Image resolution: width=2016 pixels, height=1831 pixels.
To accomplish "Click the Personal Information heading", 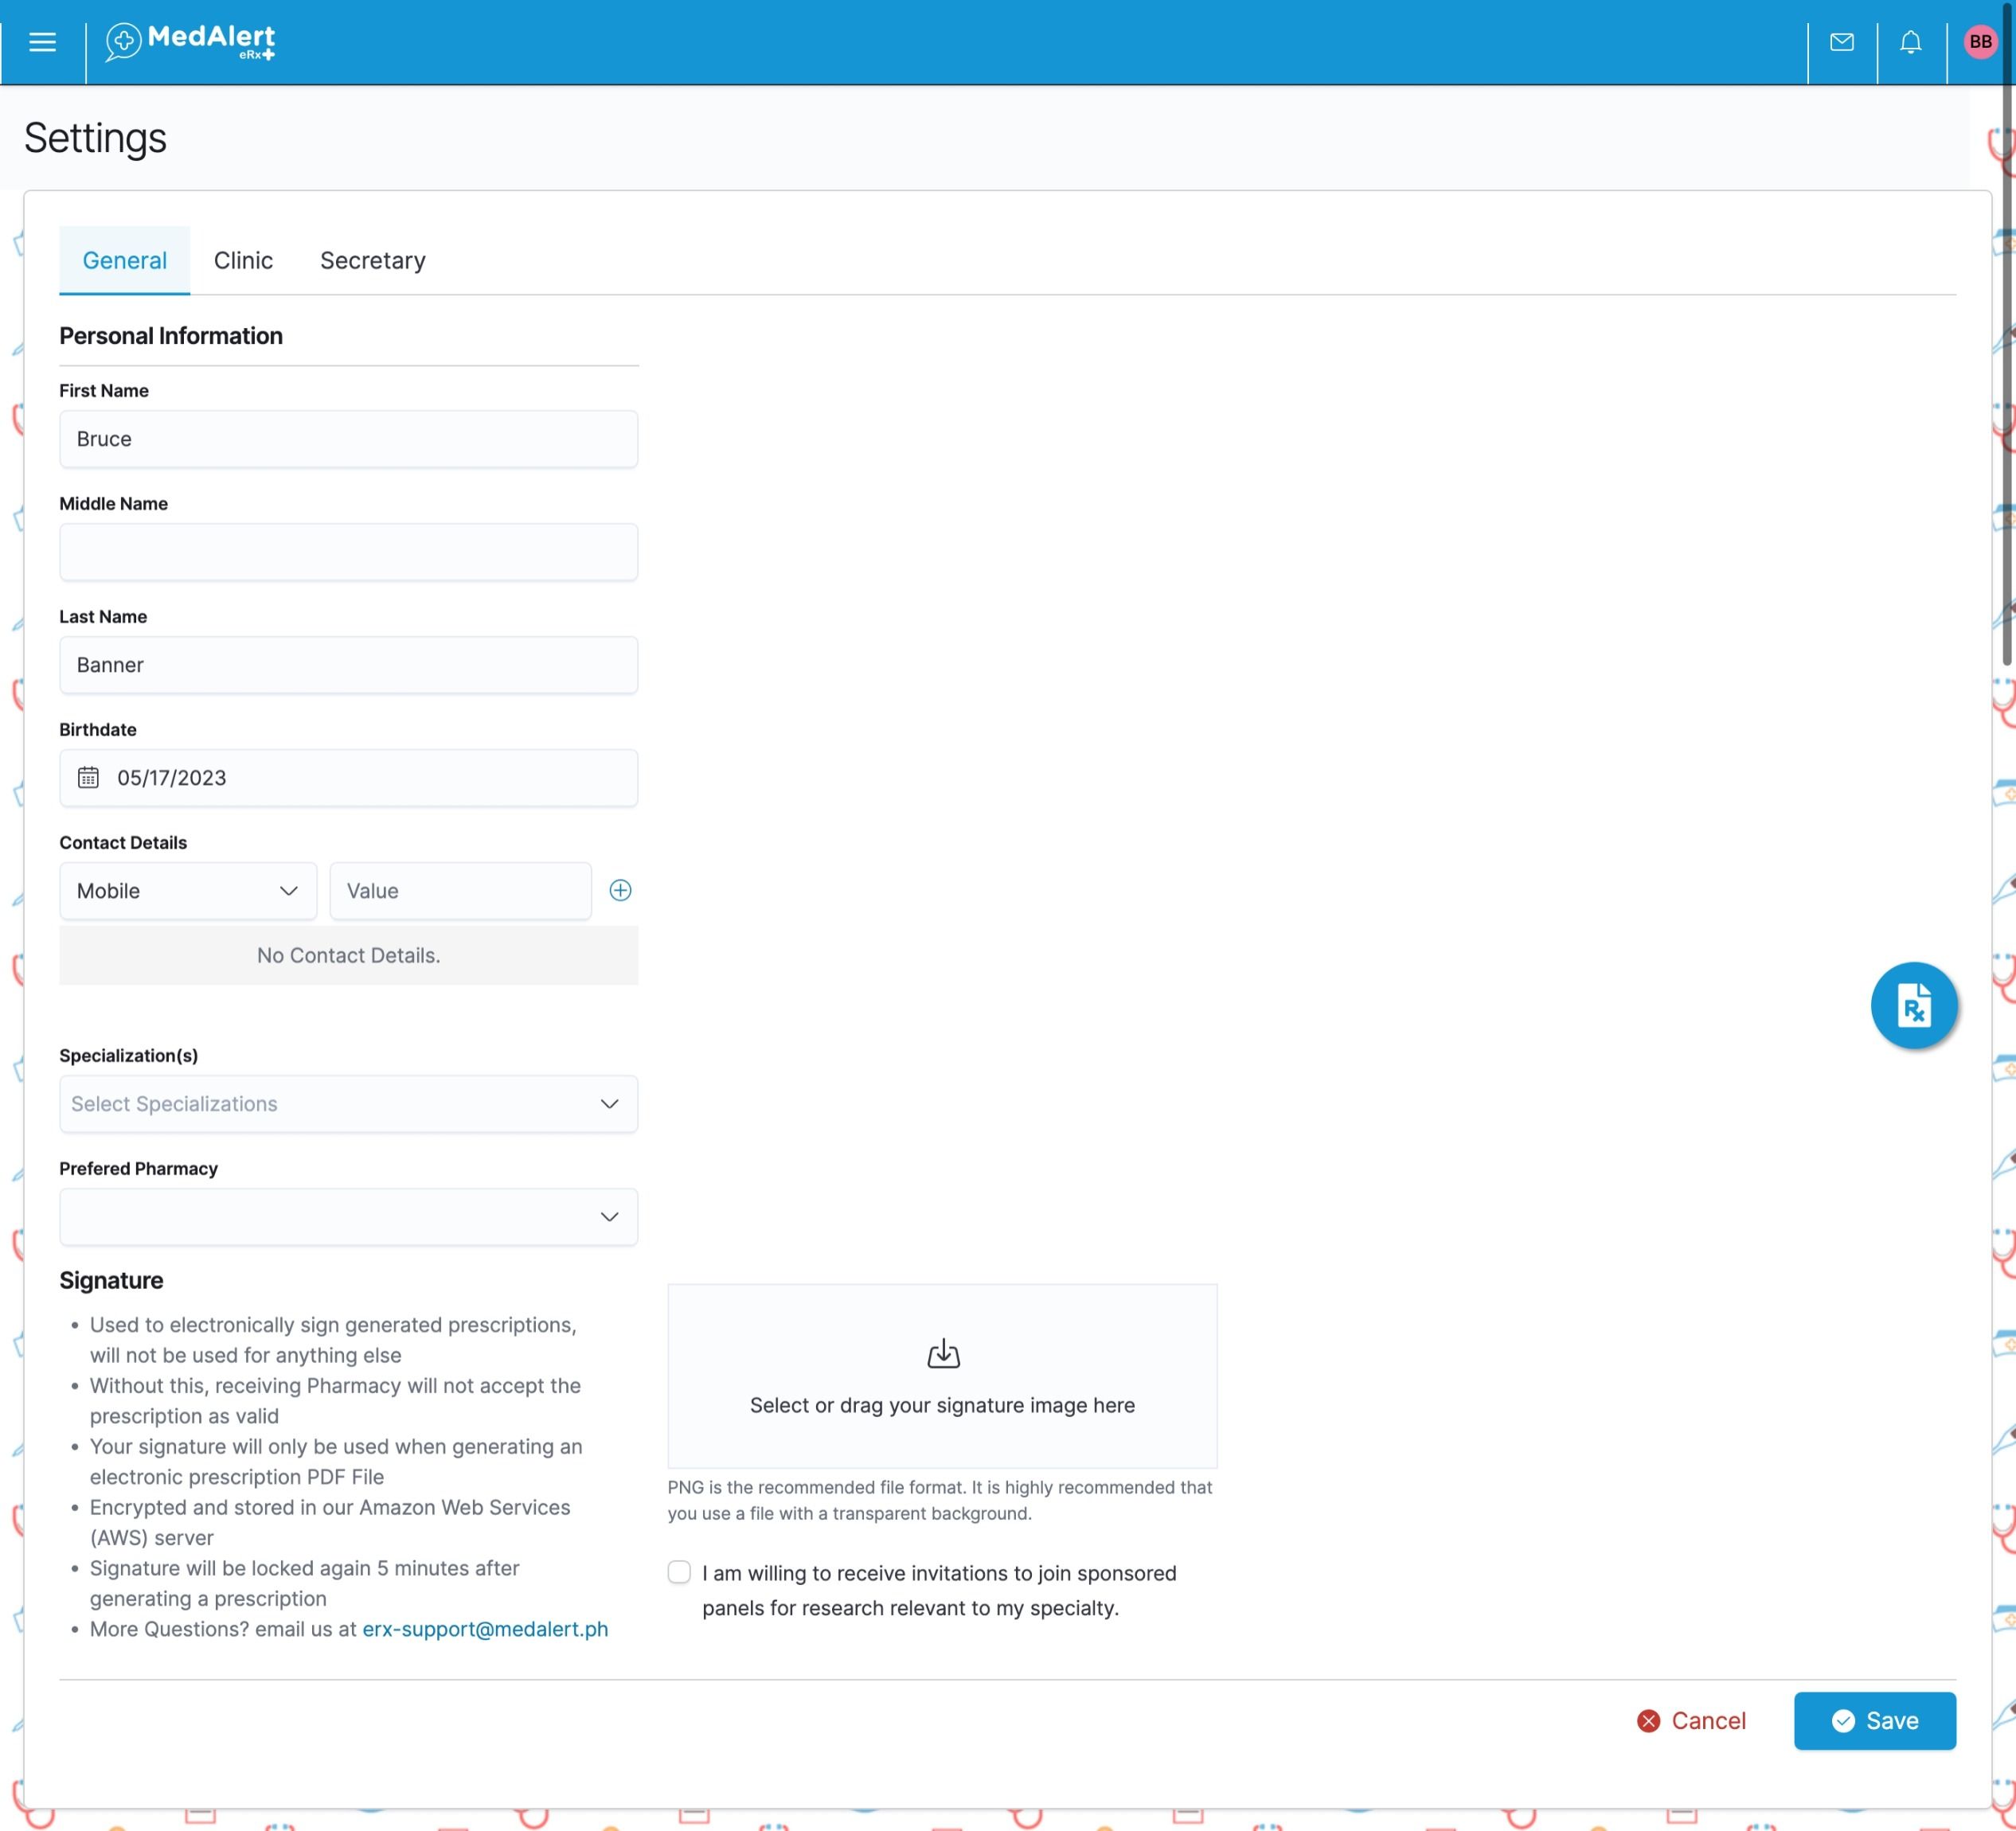I will click(171, 336).
